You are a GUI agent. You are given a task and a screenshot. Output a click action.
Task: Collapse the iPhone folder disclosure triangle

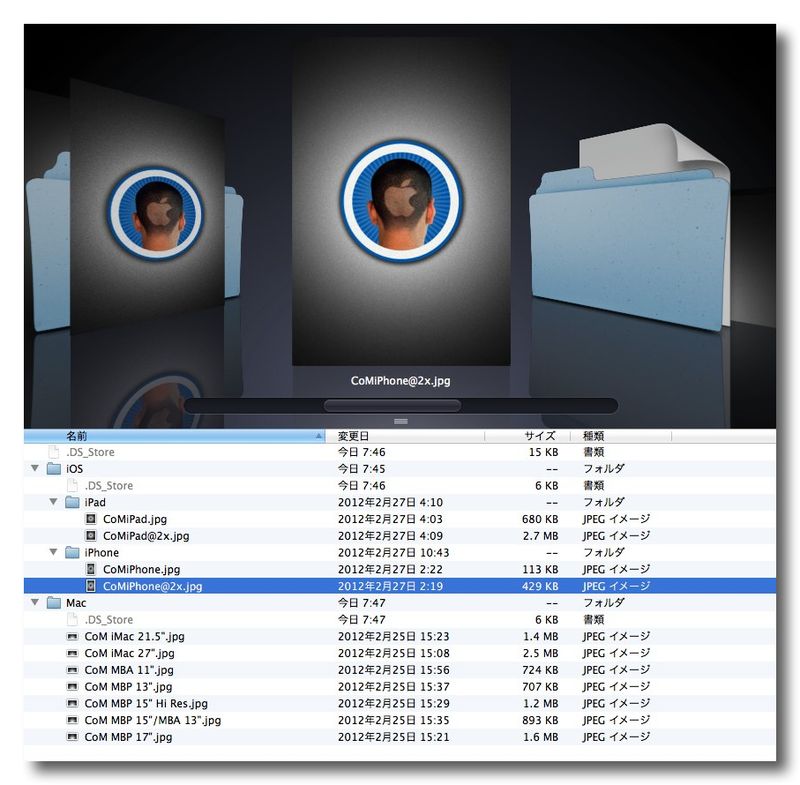pyautogui.click(x=53, y=552)
